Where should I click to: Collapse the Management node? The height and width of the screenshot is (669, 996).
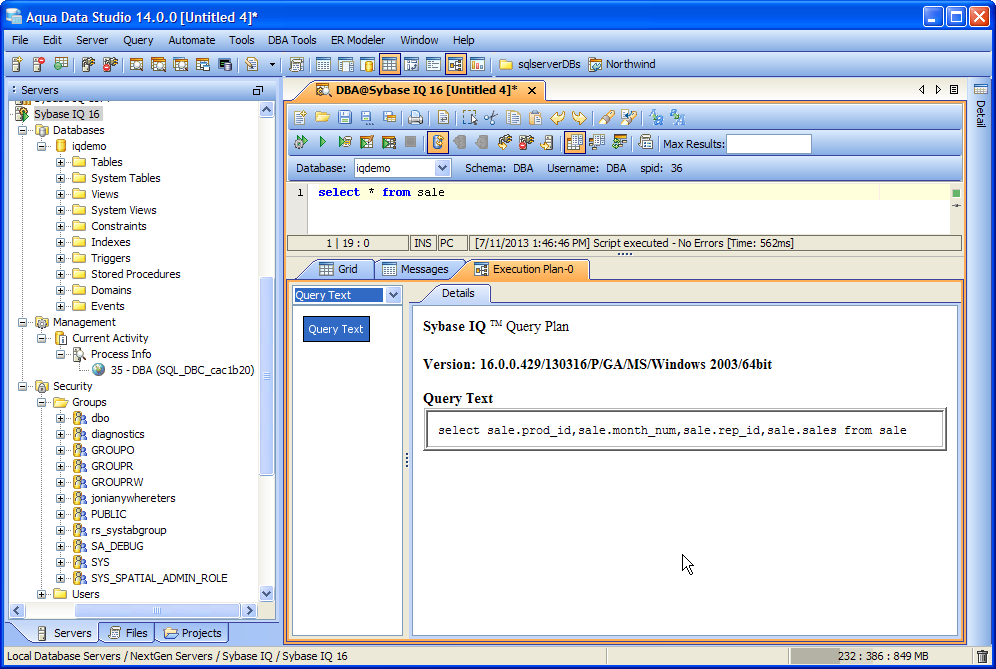pyautogui.click(x=22, y=322)
